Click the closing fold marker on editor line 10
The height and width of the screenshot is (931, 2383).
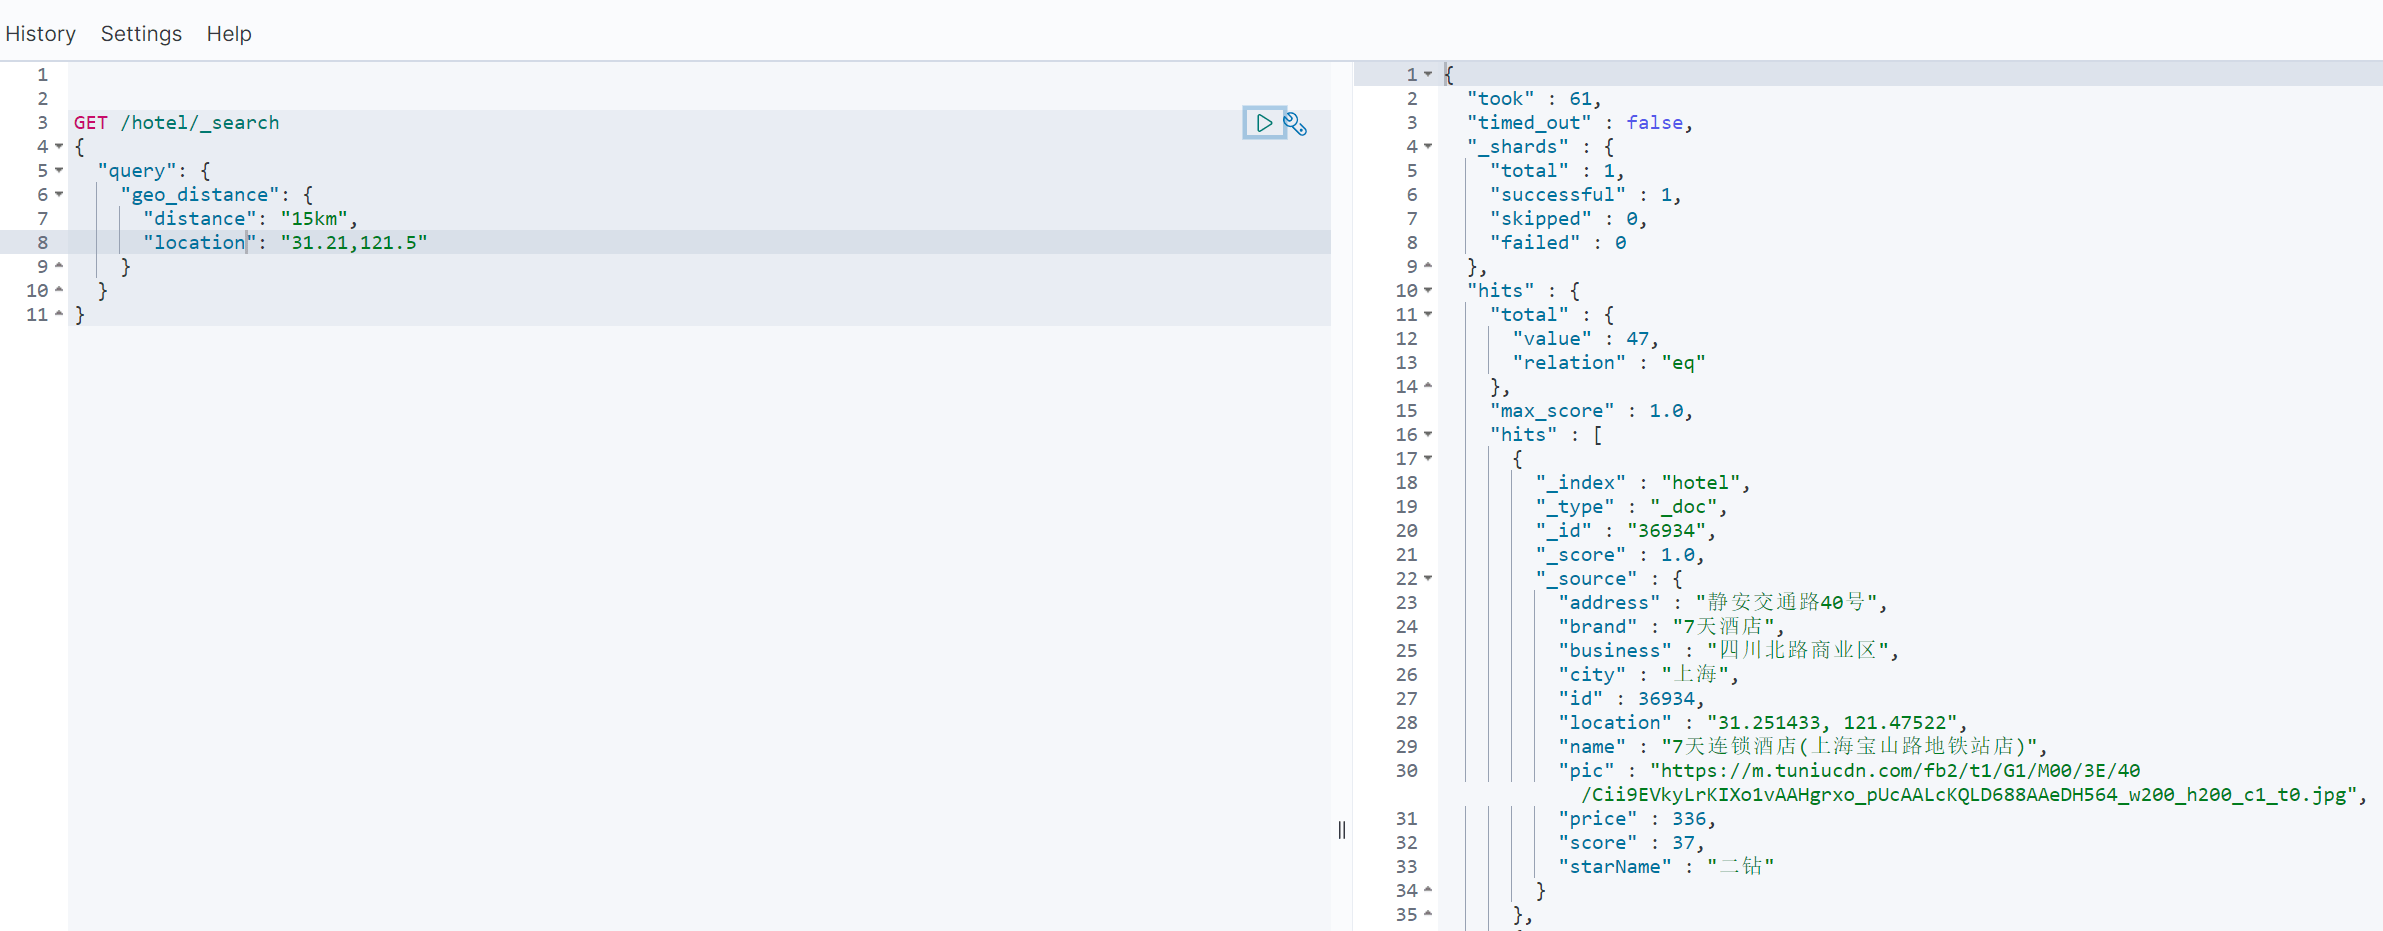click(59, 290)
